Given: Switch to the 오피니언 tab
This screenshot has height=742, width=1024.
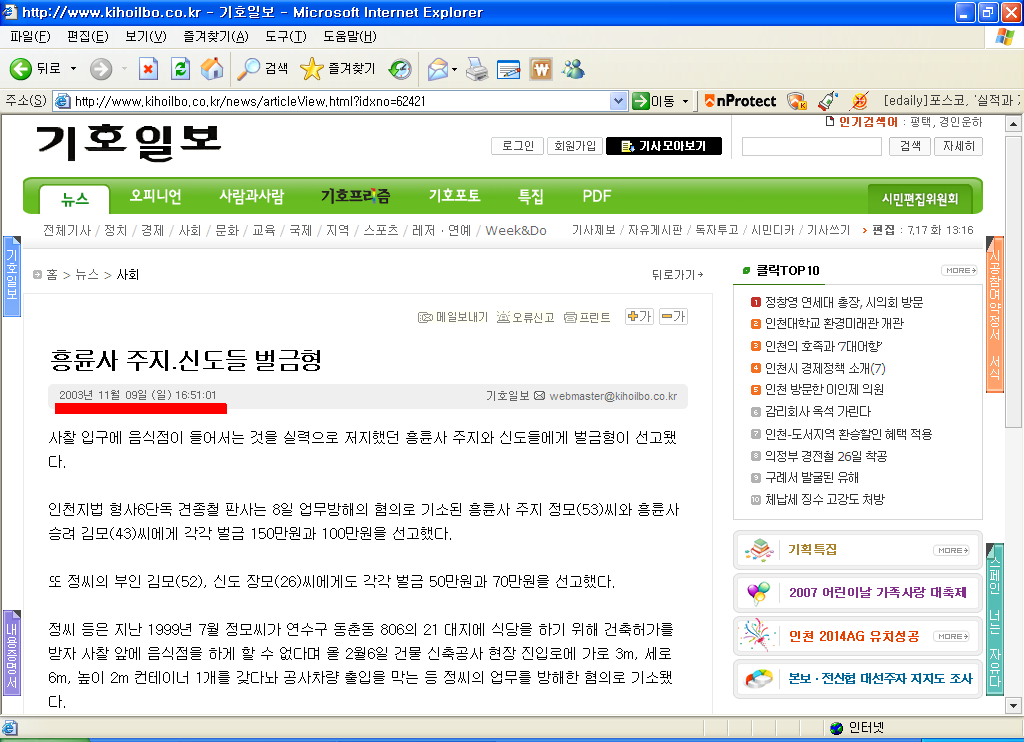Looking at the screenshot, I should 157,196.
